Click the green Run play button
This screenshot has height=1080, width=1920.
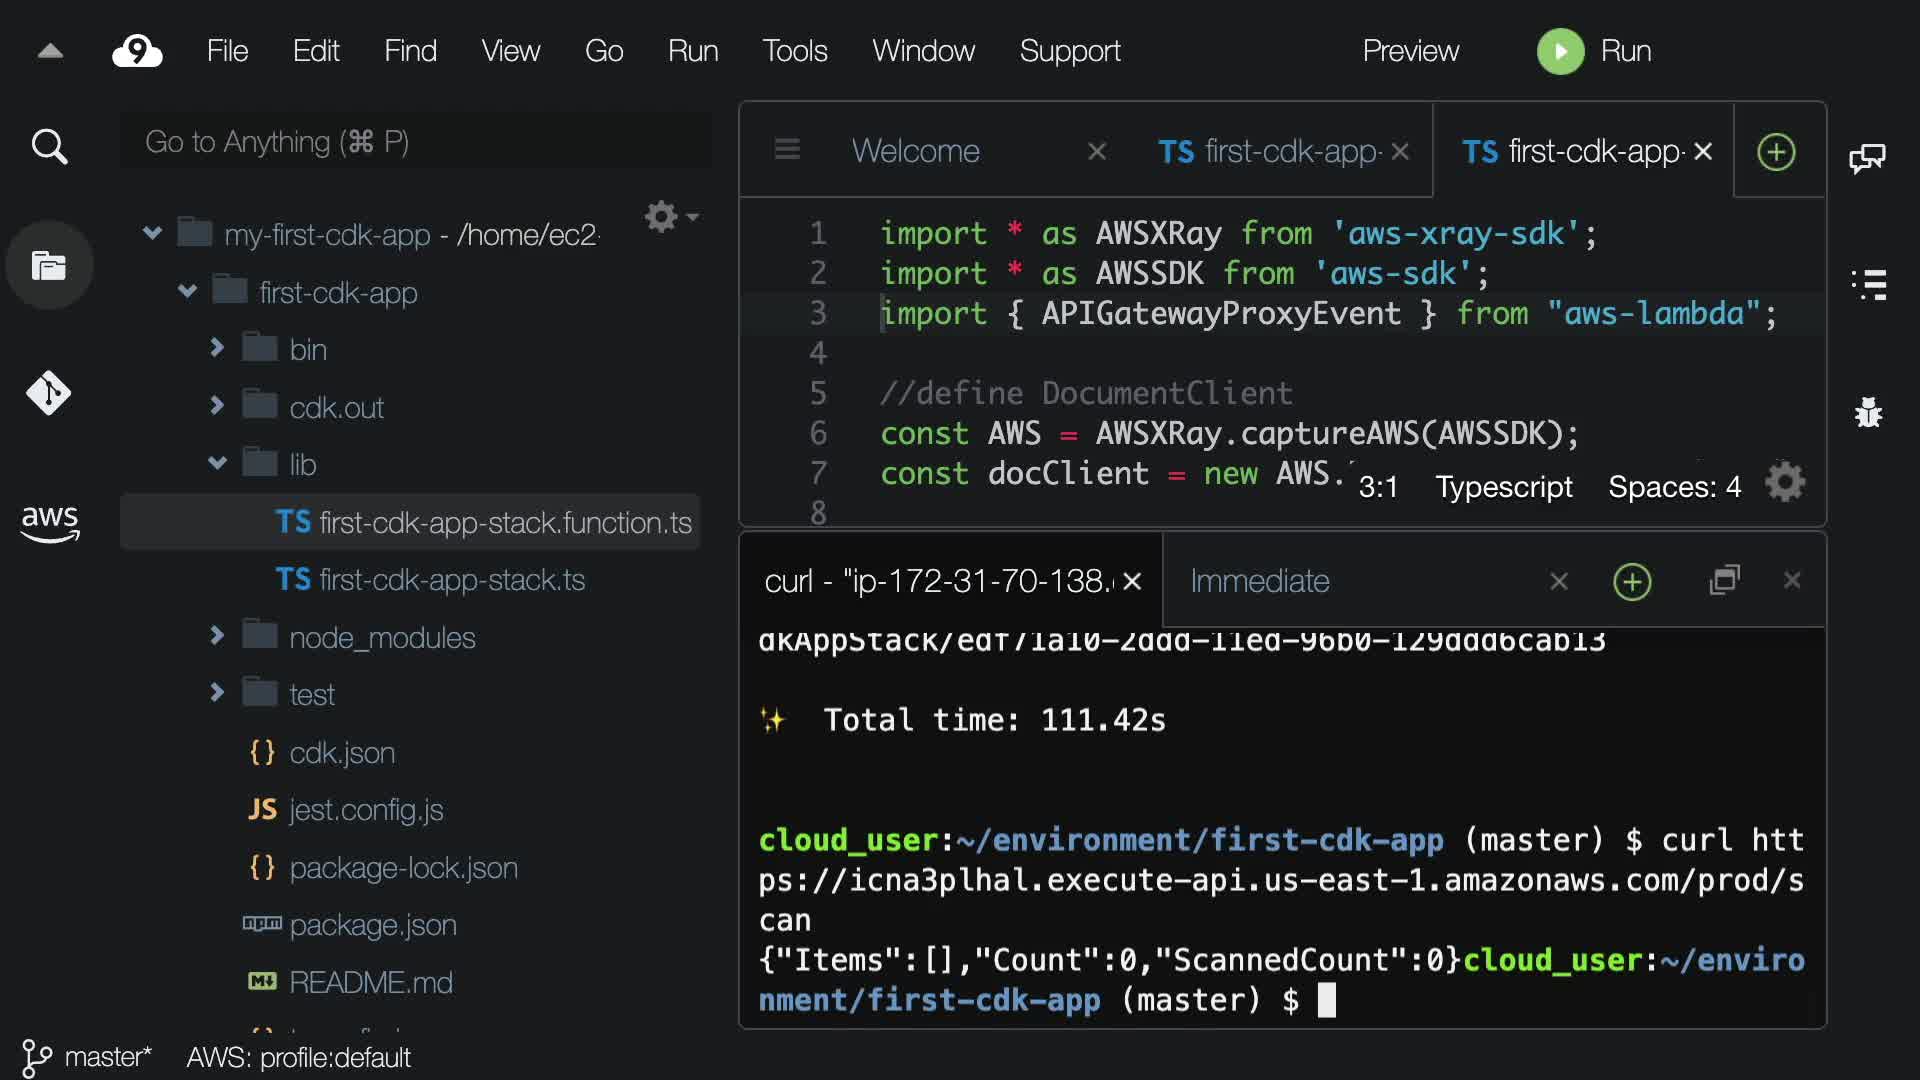[1560, 51]
